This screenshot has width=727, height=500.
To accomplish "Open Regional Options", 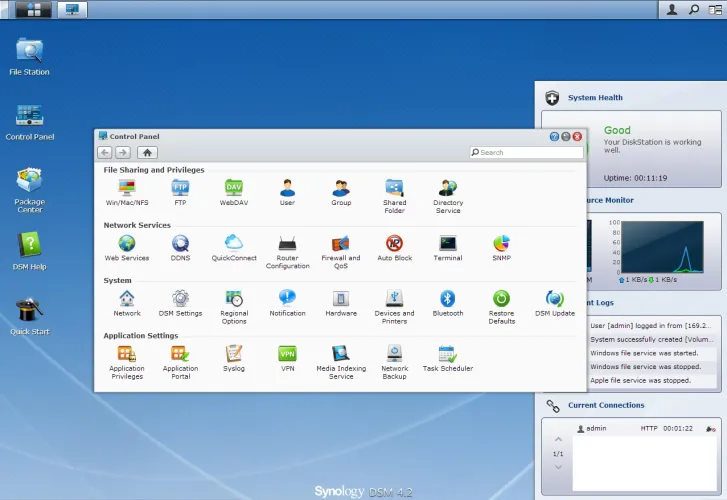I will [x=234, y=307].
